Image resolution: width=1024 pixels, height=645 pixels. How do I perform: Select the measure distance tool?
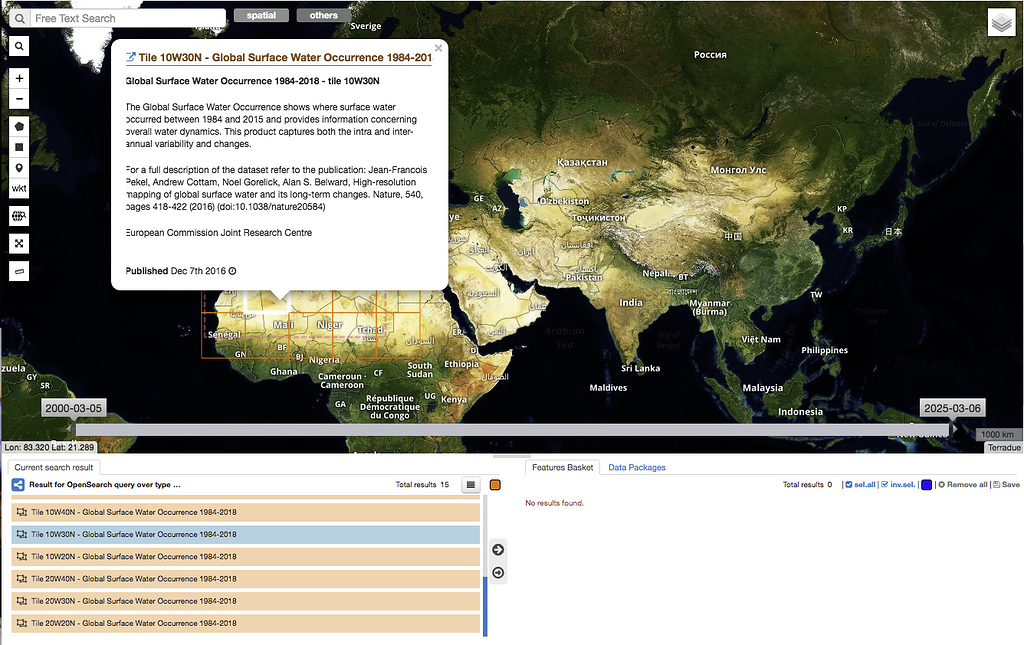[x=18, y=270]
